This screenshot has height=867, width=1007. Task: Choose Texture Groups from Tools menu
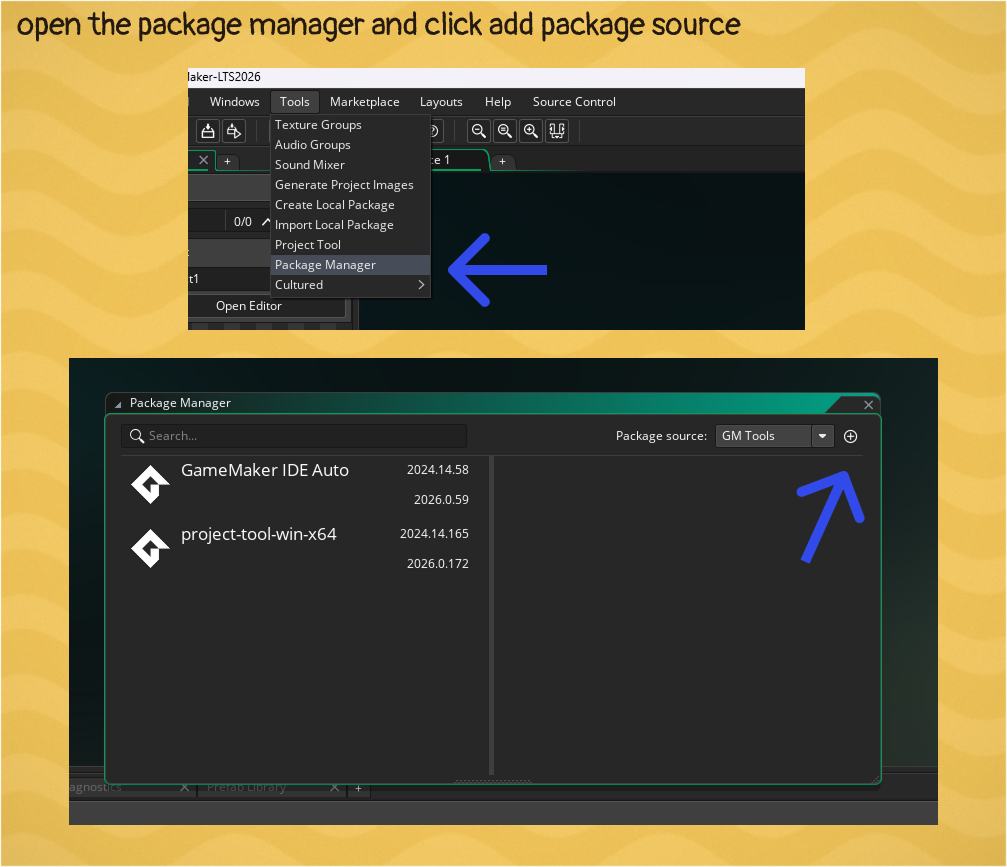click(351, 125)
